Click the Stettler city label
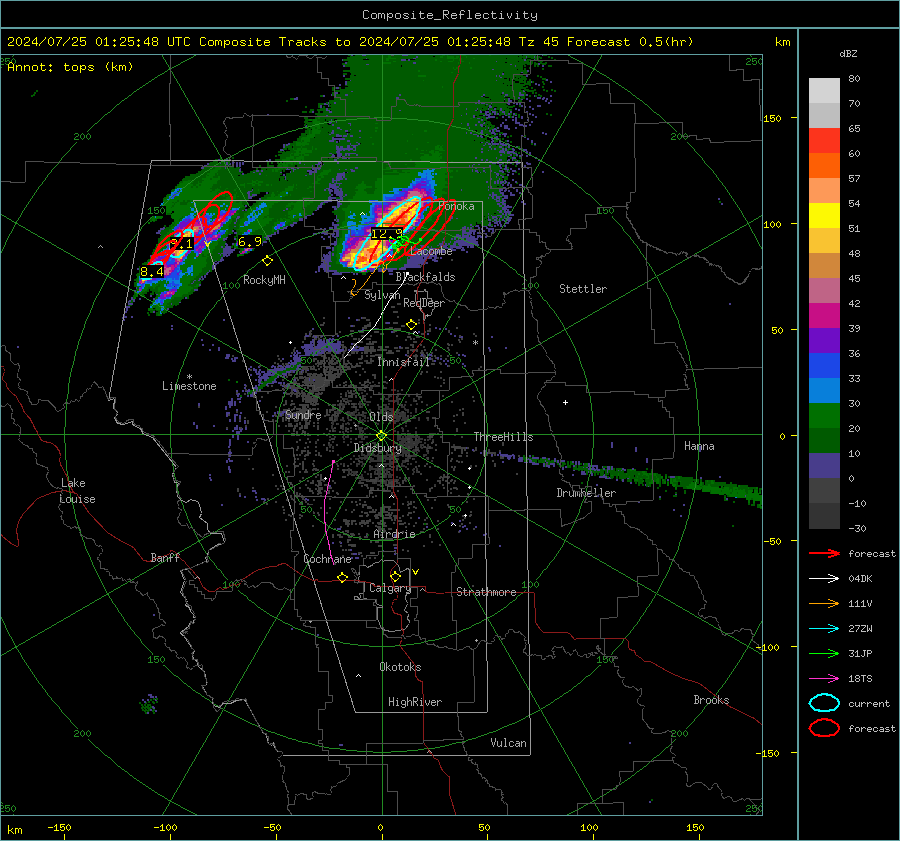Viewport: 900px width, 841px height. (x=583, y=289)
